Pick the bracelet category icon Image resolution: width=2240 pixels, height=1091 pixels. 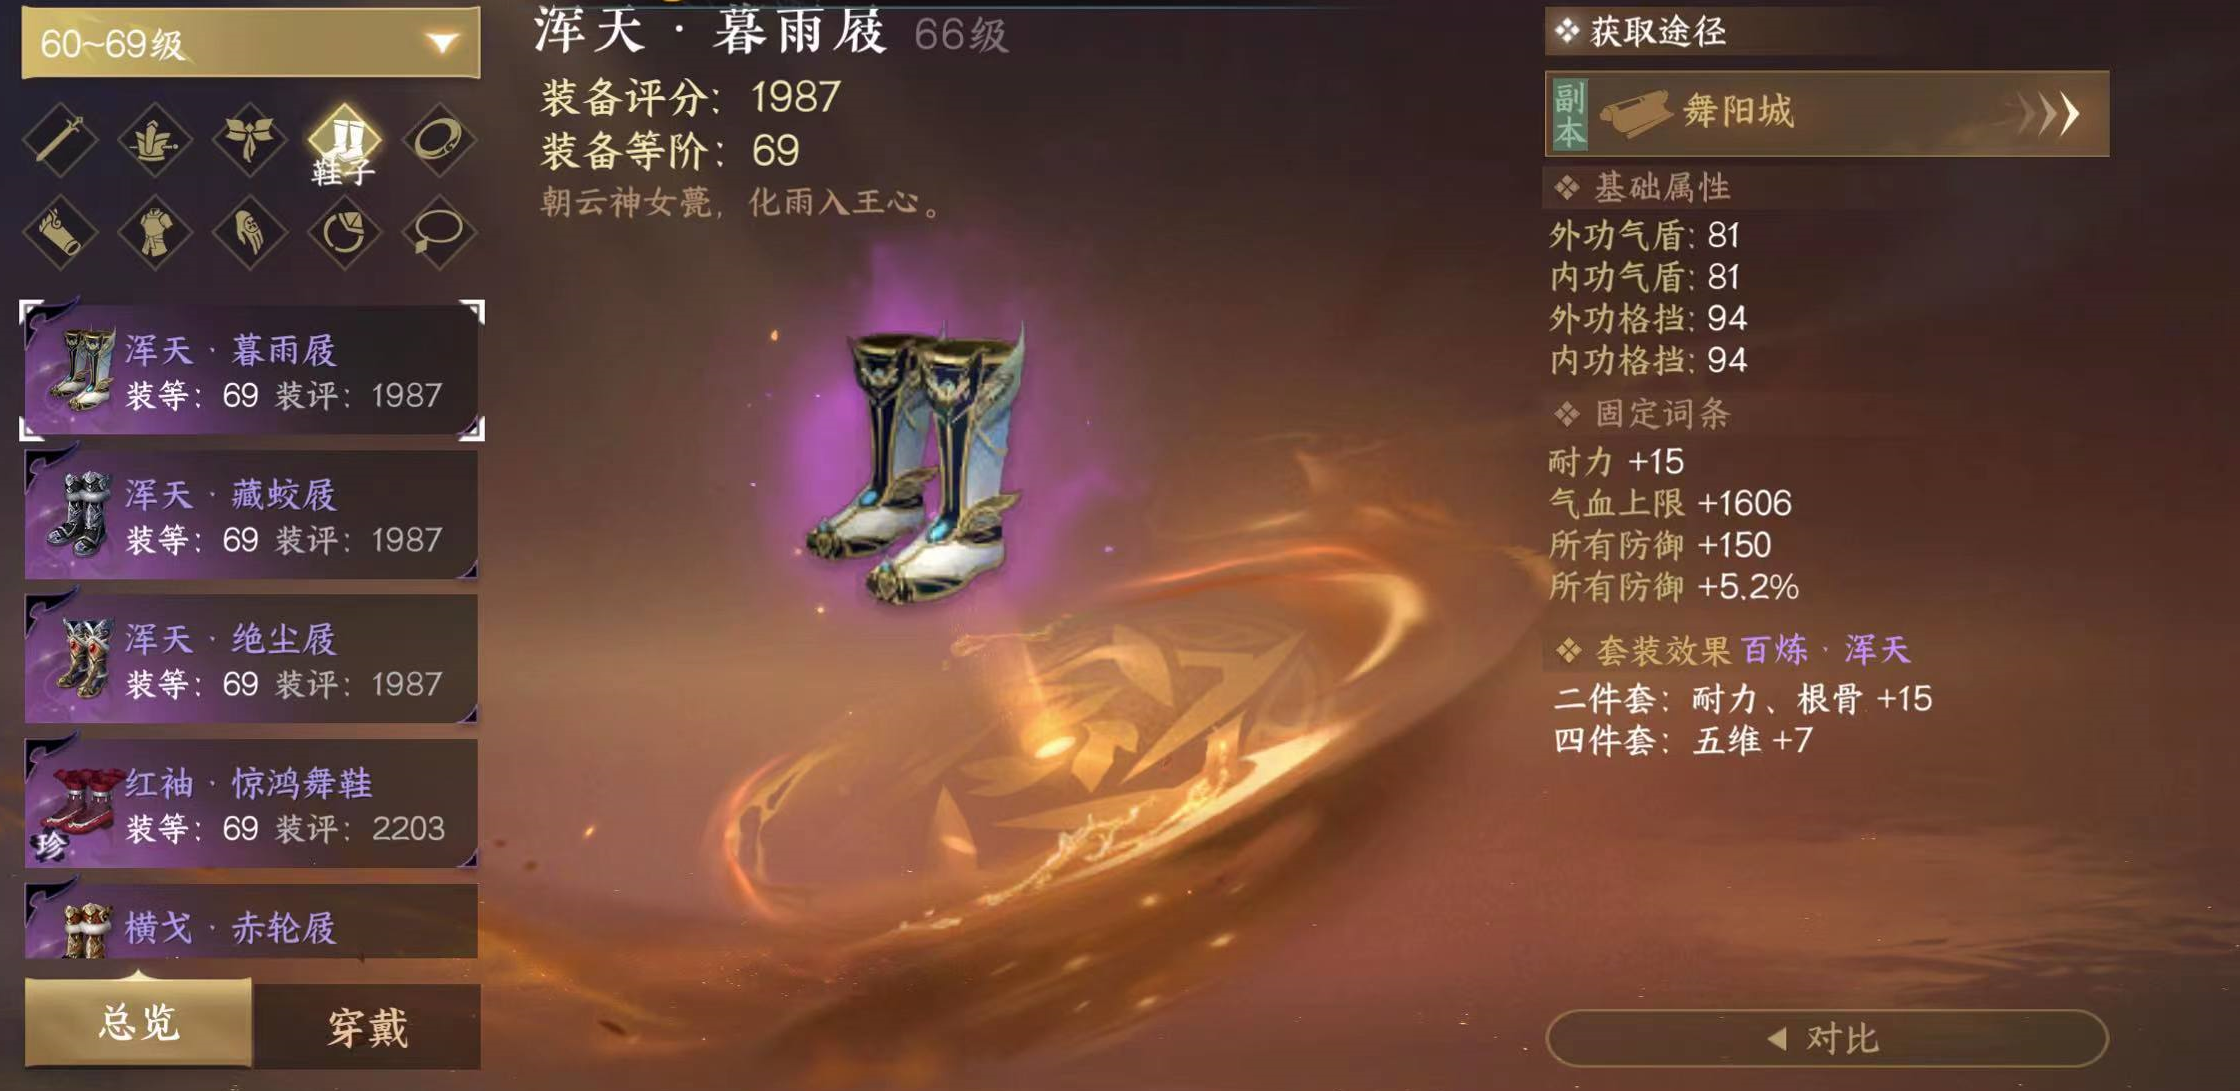(x=439, y=140)
